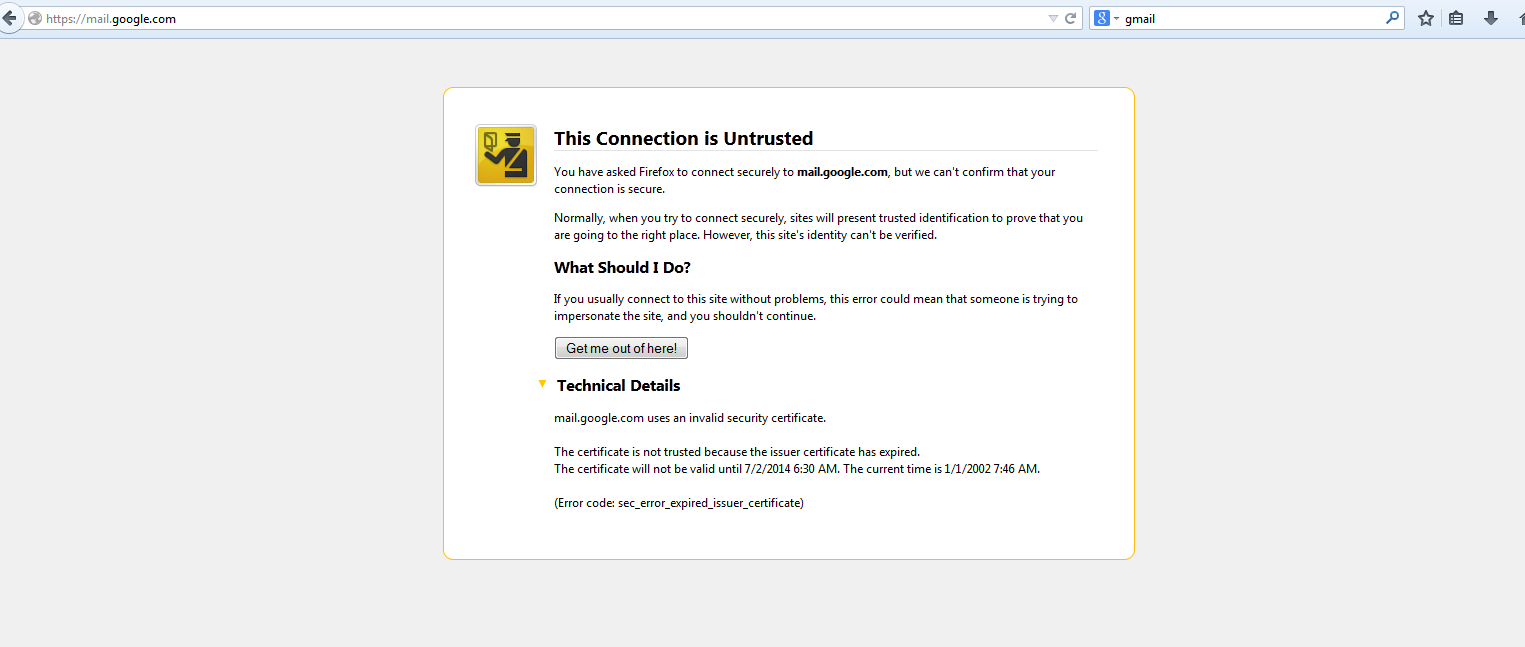The height and width of the screenshot is (647, 1525).
Task: Click bold mail.google.com in first paragraph
Action: point(842,172)
